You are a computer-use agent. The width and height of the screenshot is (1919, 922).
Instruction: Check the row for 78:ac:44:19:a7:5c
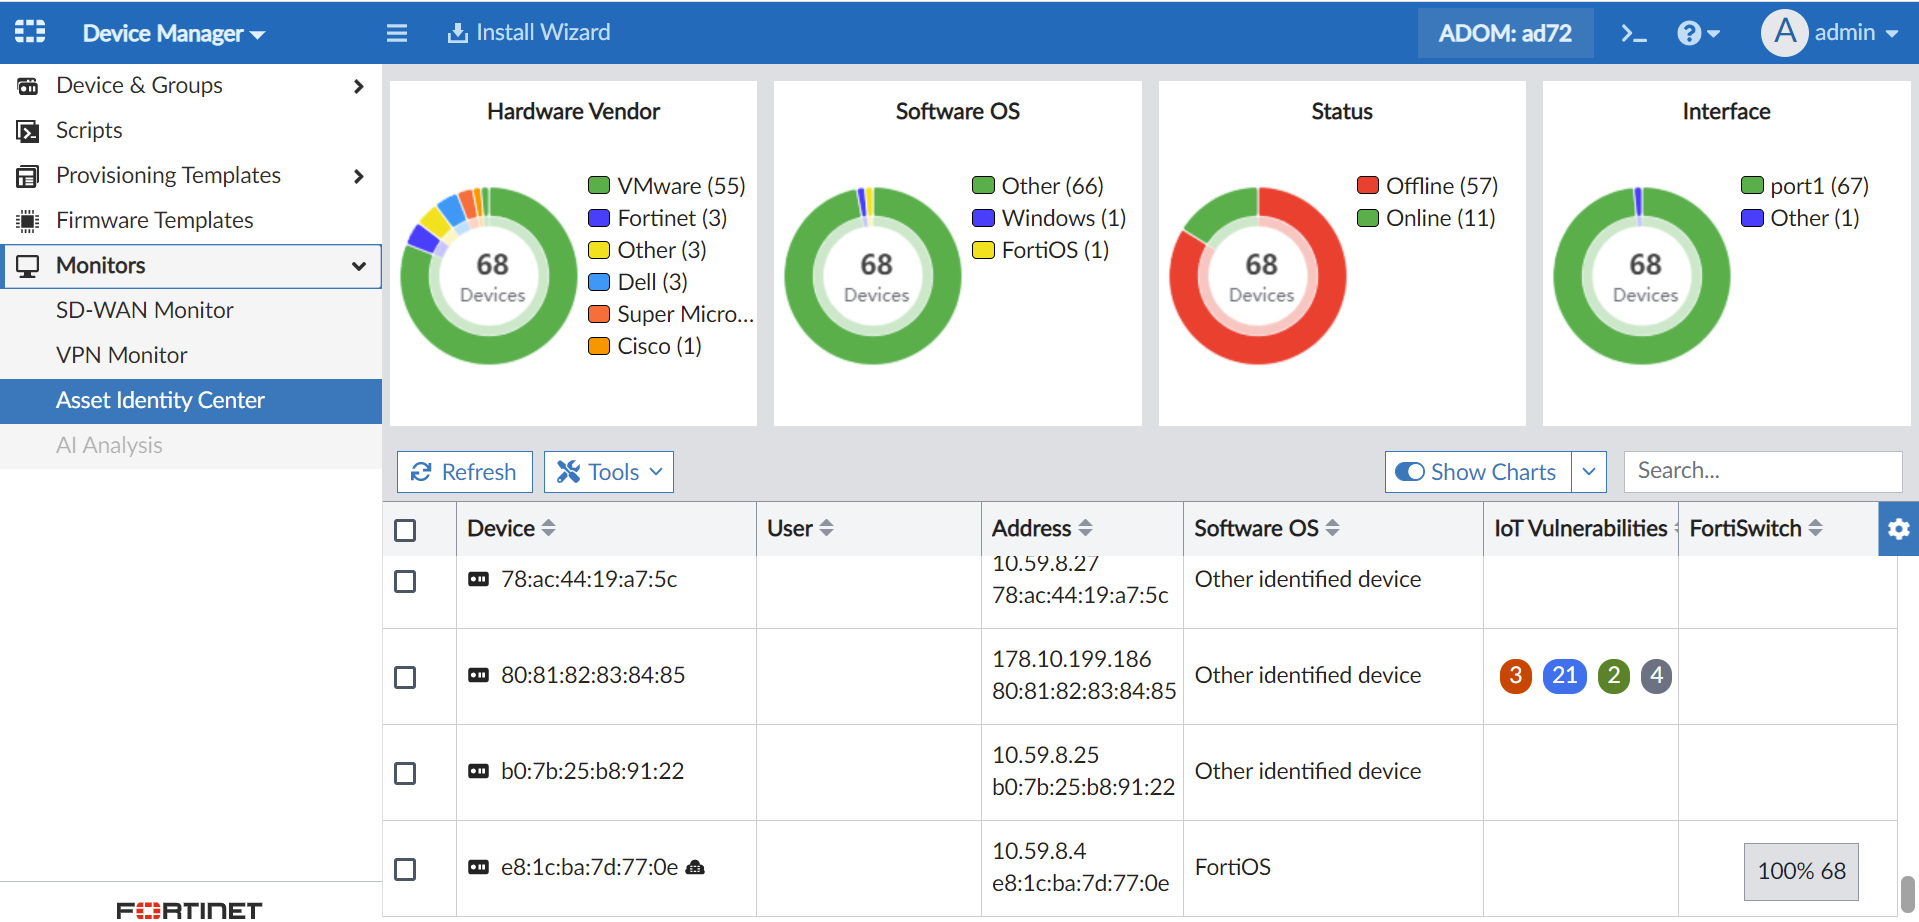tap(405, 581)
